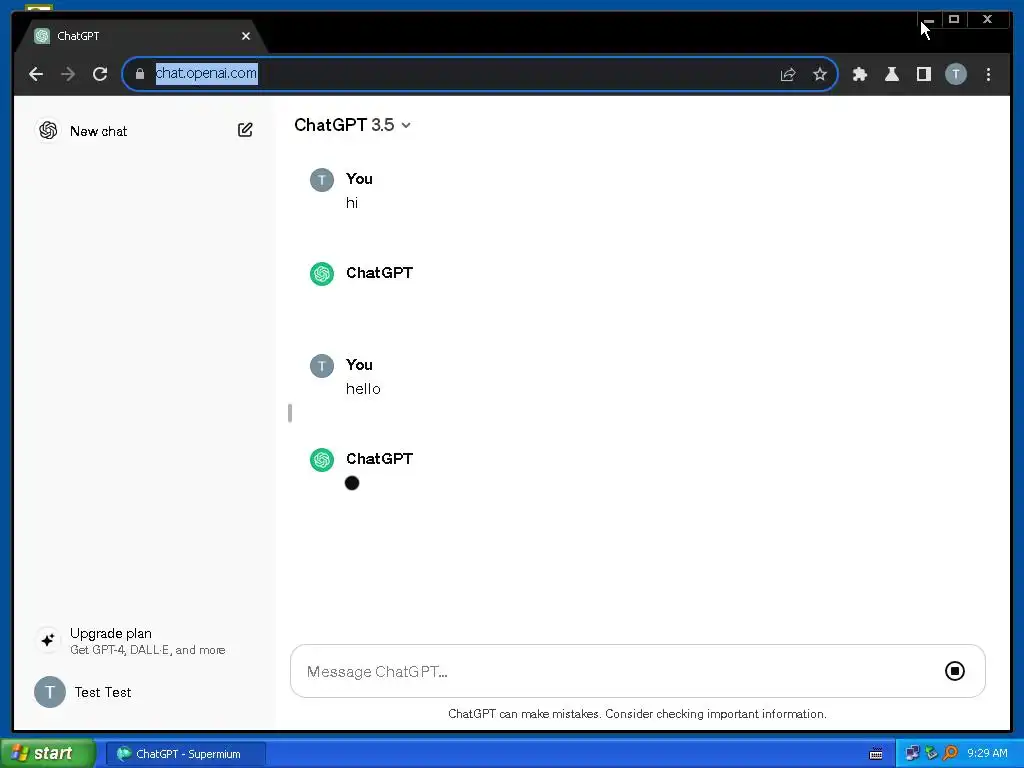The width and height of the screenshot is (1024, 768).
Task: Maximize the Supermium browser window
Action: pos(953,20)
